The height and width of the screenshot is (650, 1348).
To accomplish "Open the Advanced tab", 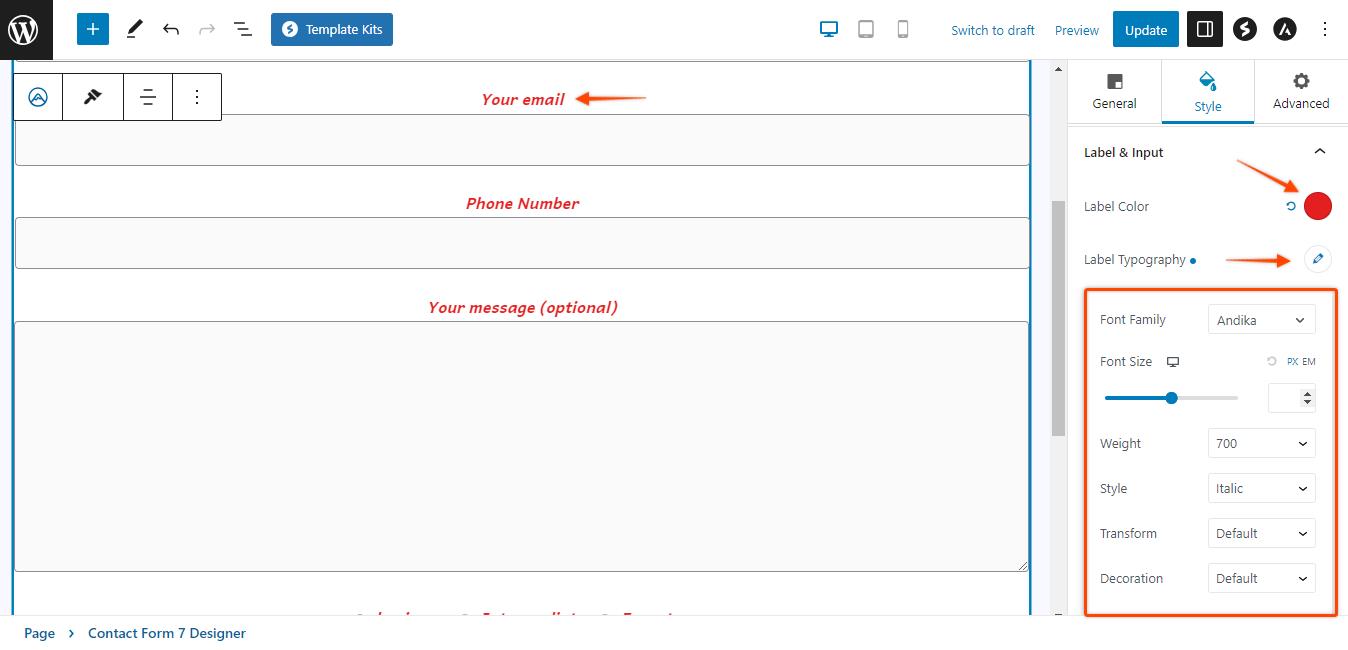I will 1300,91.
